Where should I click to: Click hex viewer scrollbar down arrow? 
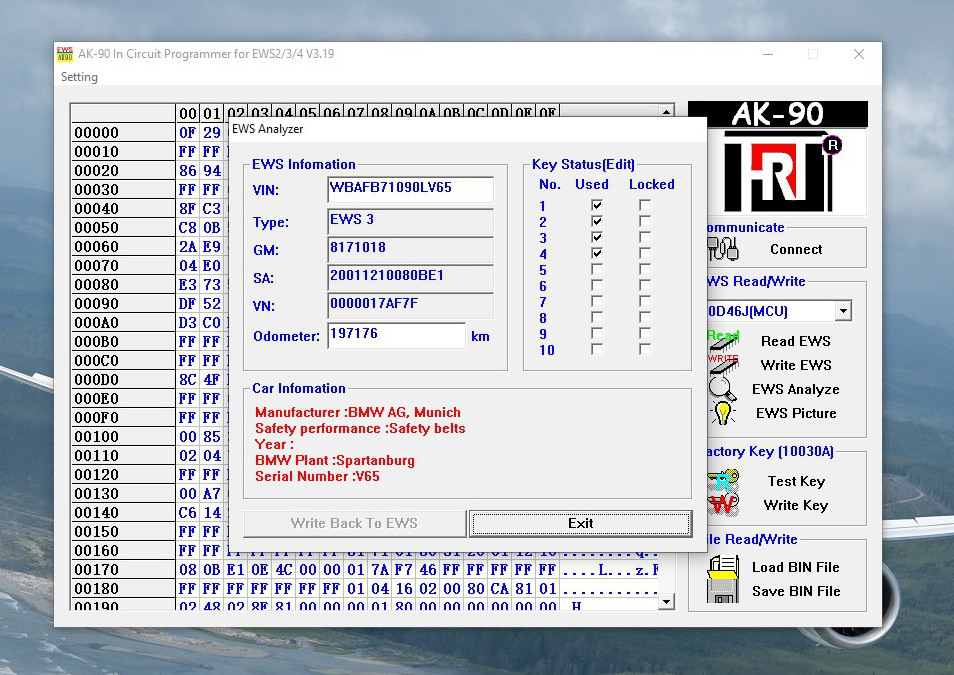point(666,602)
